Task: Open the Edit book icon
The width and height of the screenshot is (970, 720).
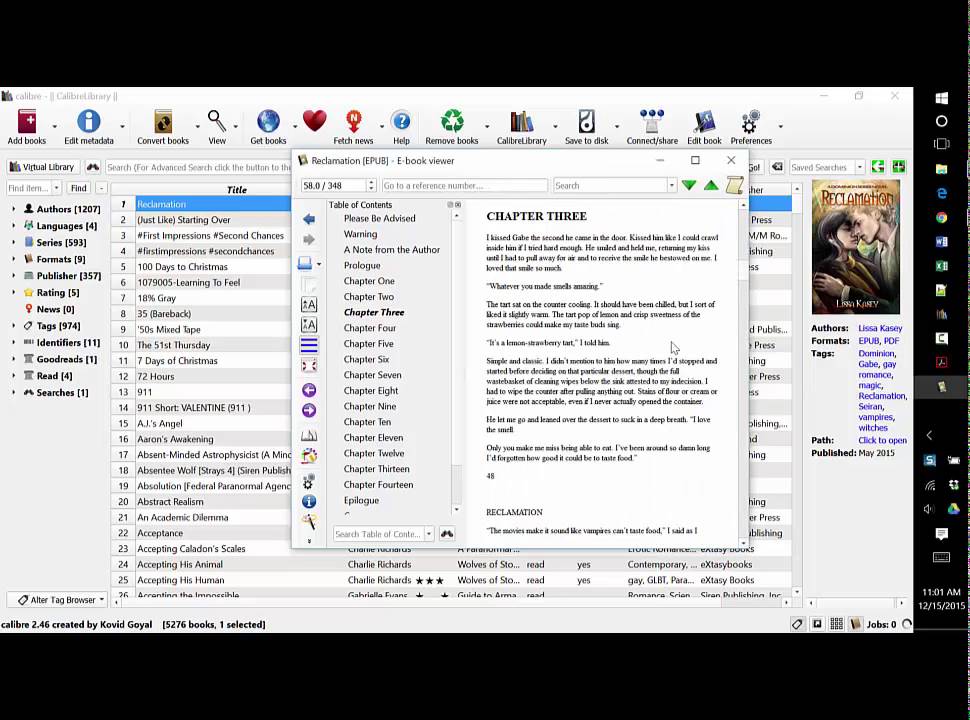Action: (x=704, y=121)
